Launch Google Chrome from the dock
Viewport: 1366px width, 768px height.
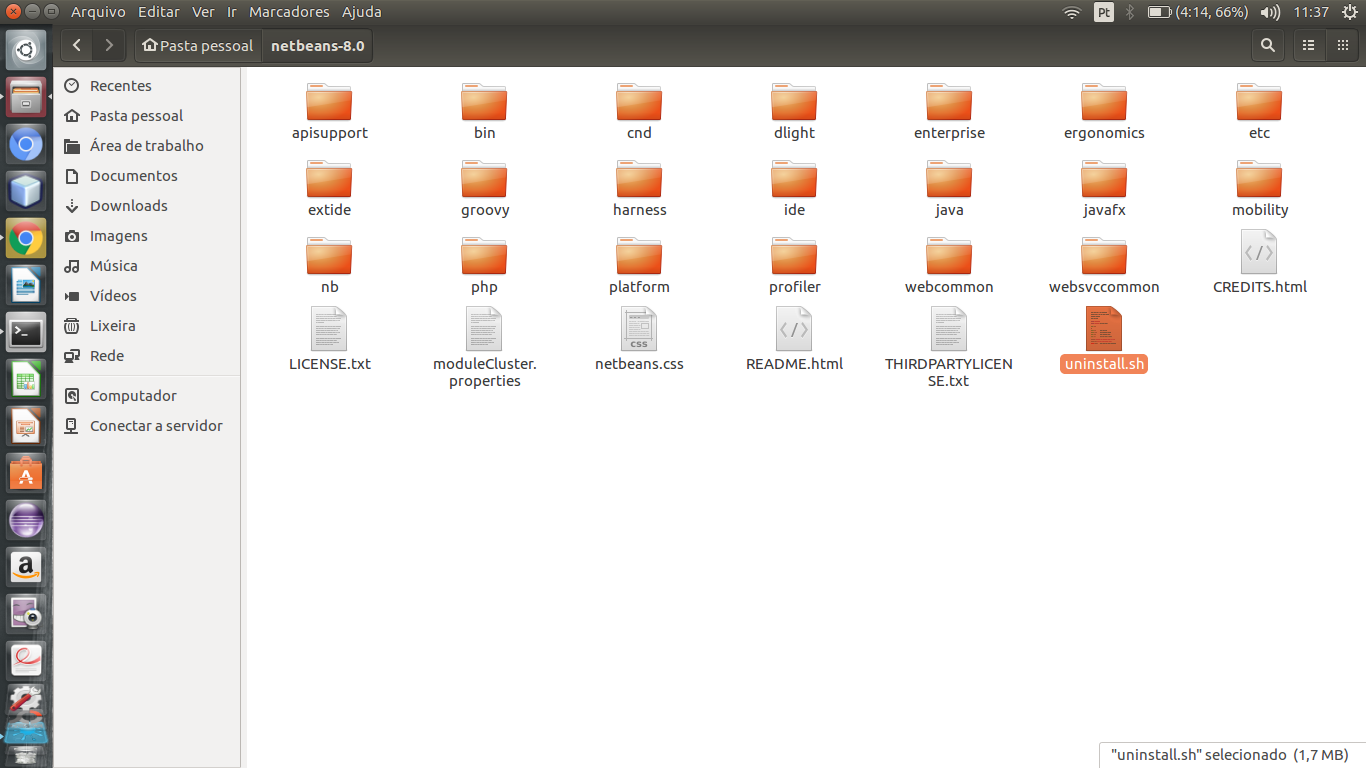pyautogui.click(x=26, y=238)
